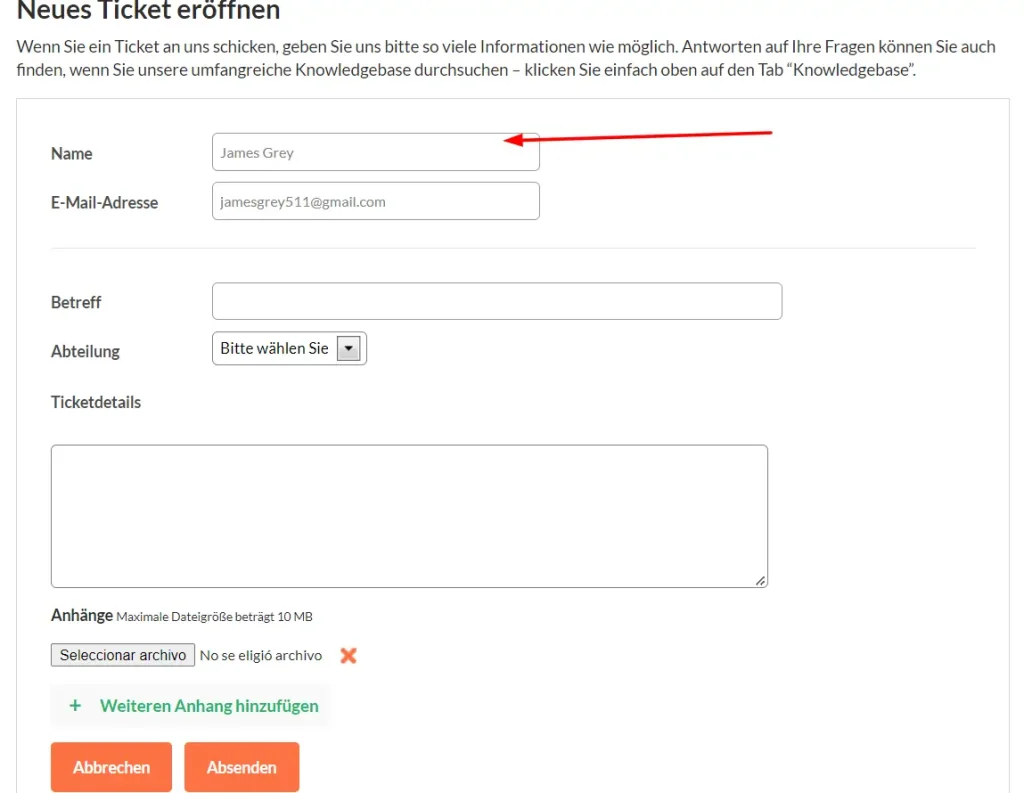1024x793 pixels.
Task: Click the 'Betreff' label text
Action: tap(76, 302)
